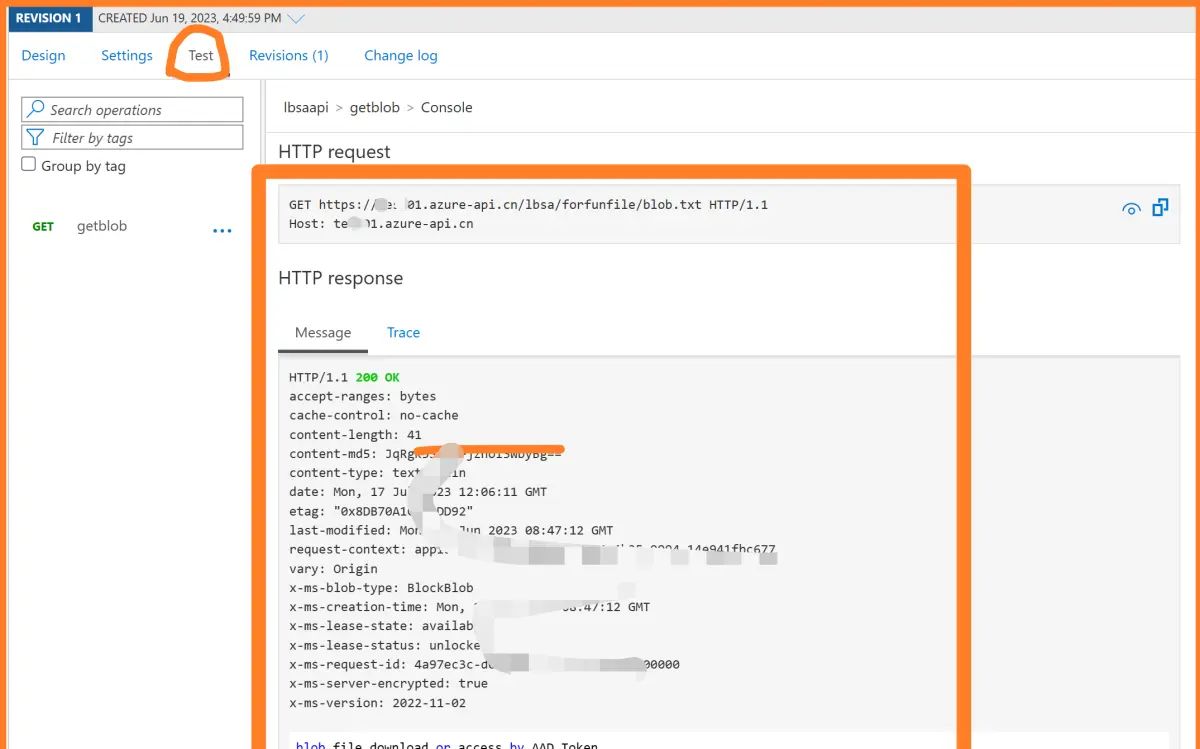Click getblob in the breadcrumb path
1200x749 pixels.
click(x=375, y=108)
